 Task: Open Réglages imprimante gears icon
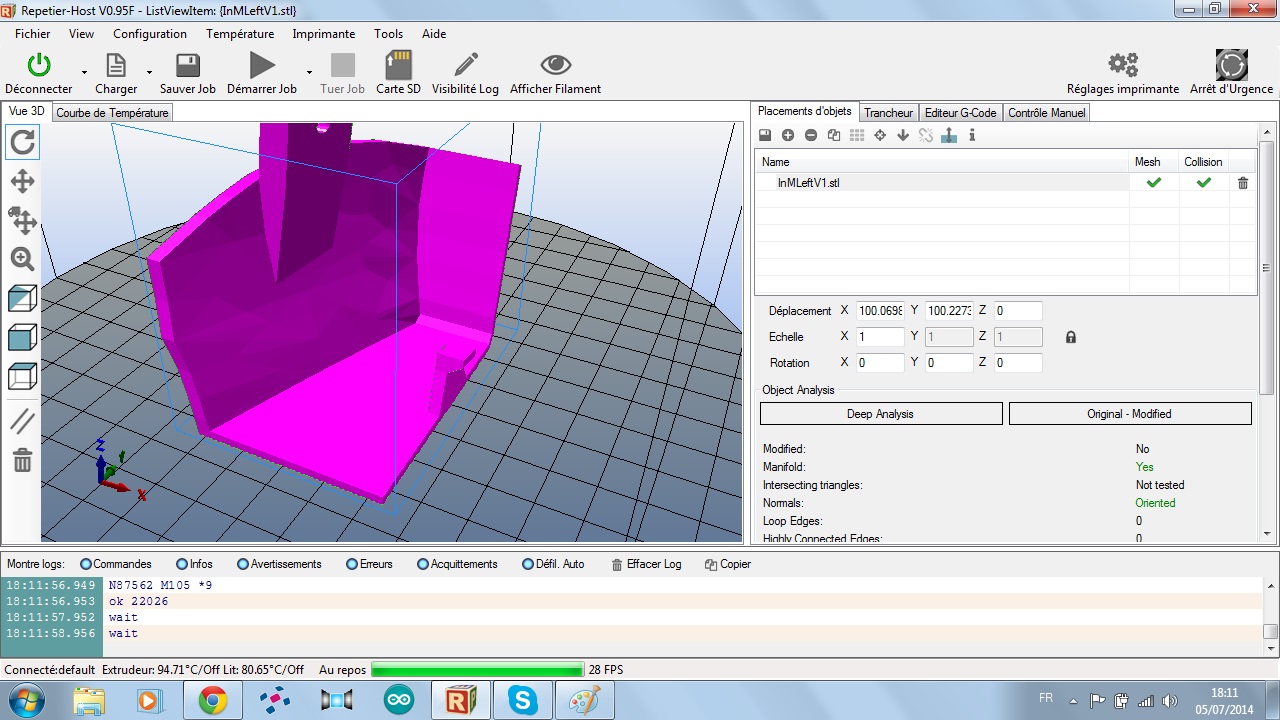coord(1123,65)
